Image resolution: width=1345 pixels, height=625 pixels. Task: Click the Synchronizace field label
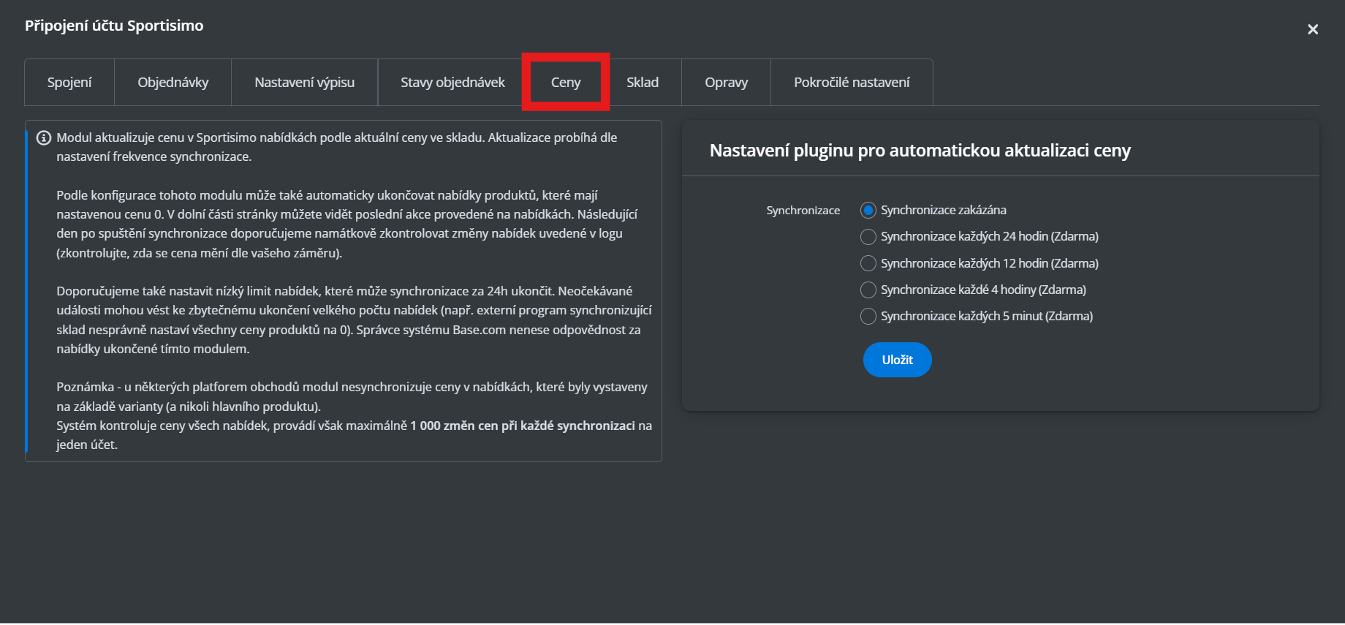[x=803, y=210]
